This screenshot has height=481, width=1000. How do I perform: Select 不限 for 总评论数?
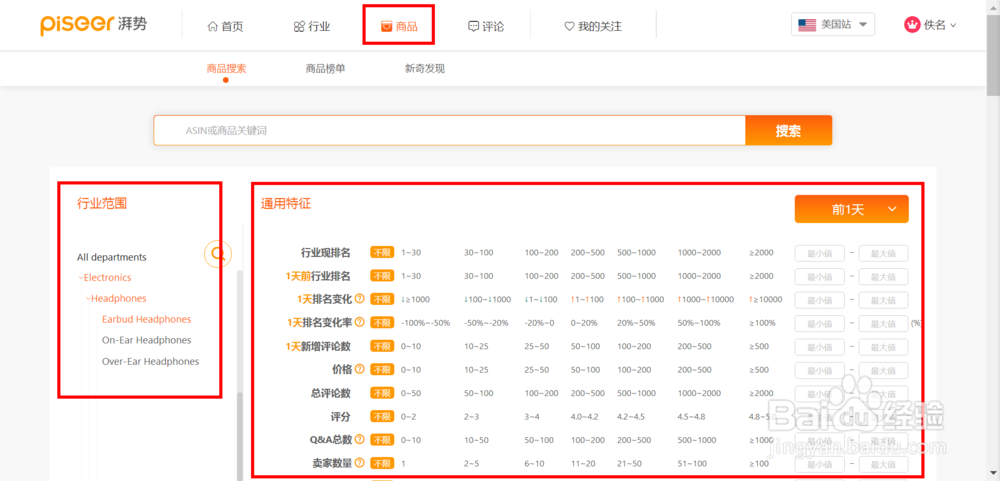[382, 393]
